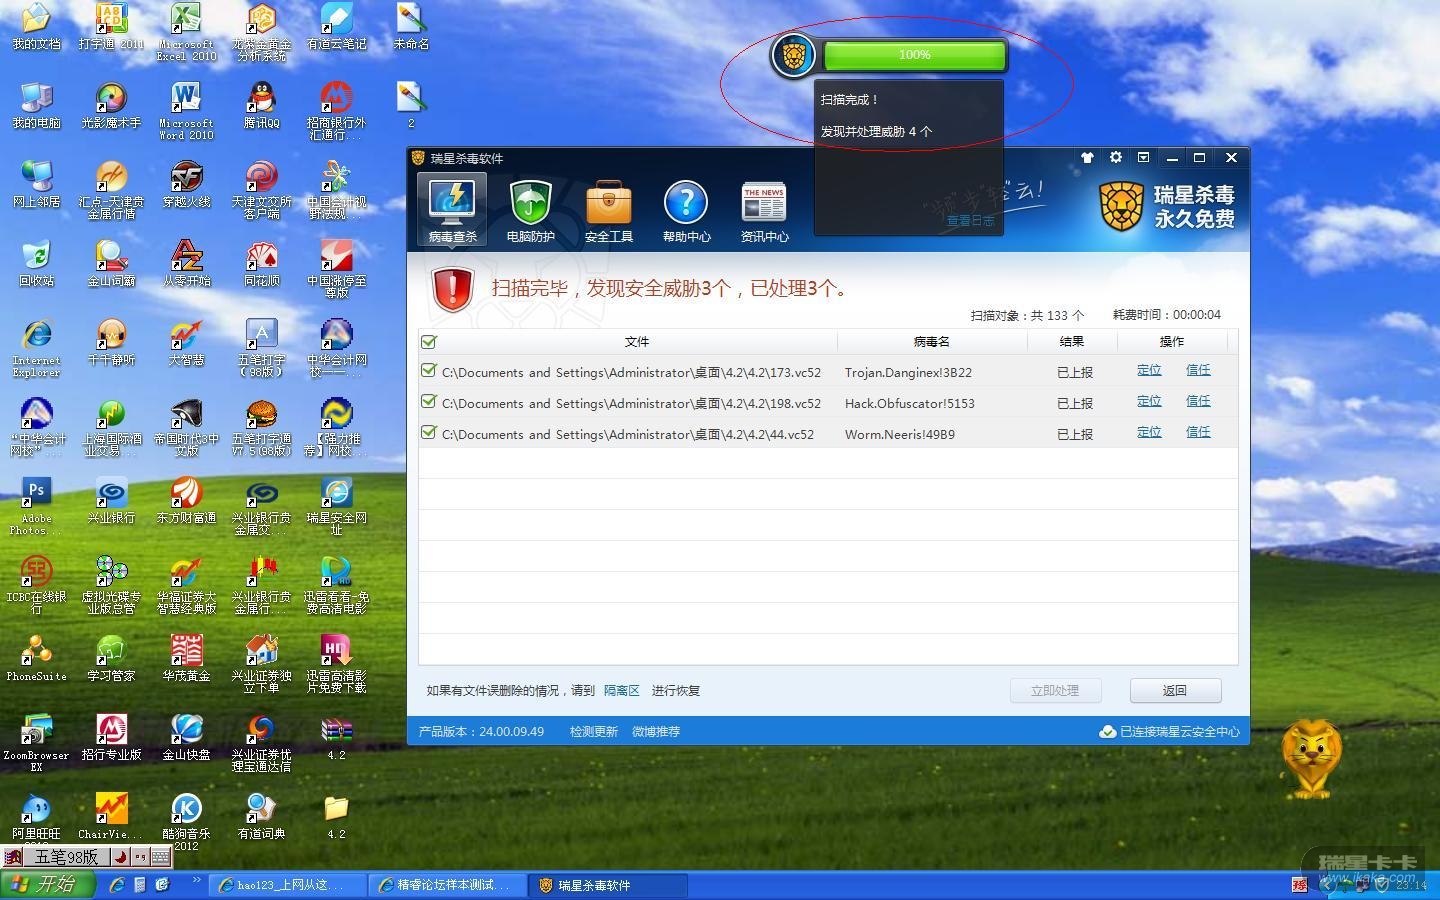
Task: Switch to the hao123 taskbar window
Action: point(286,885)
